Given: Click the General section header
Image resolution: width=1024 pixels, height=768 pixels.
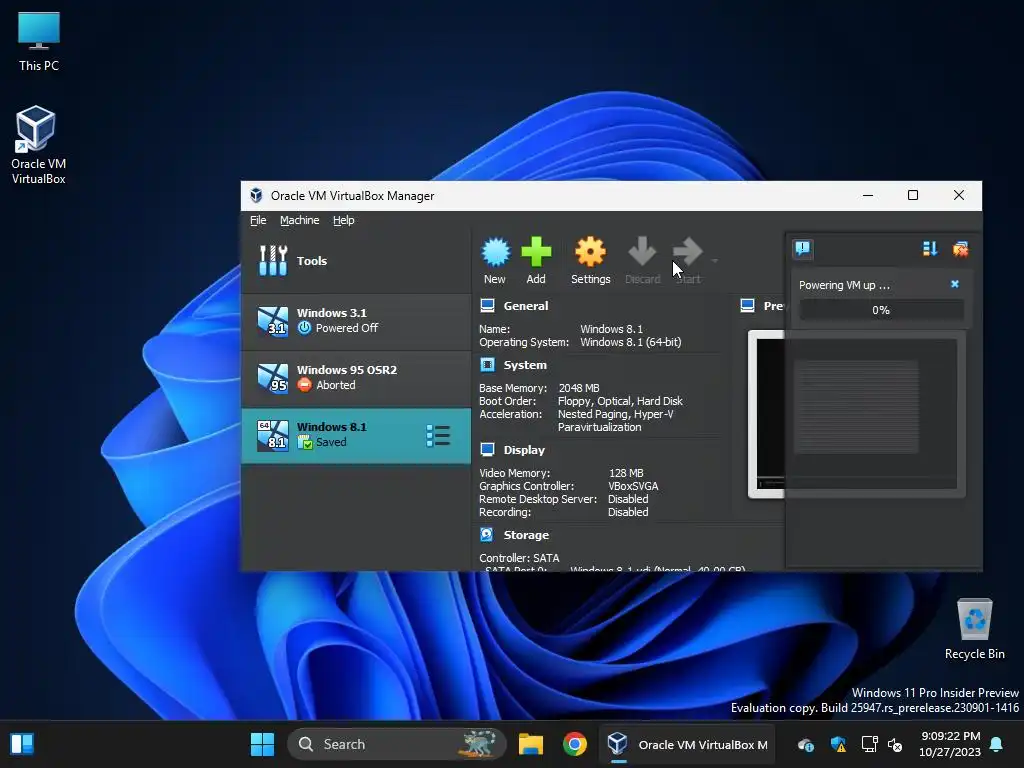Looking at the screenshot, I should [x=526, y=306].
